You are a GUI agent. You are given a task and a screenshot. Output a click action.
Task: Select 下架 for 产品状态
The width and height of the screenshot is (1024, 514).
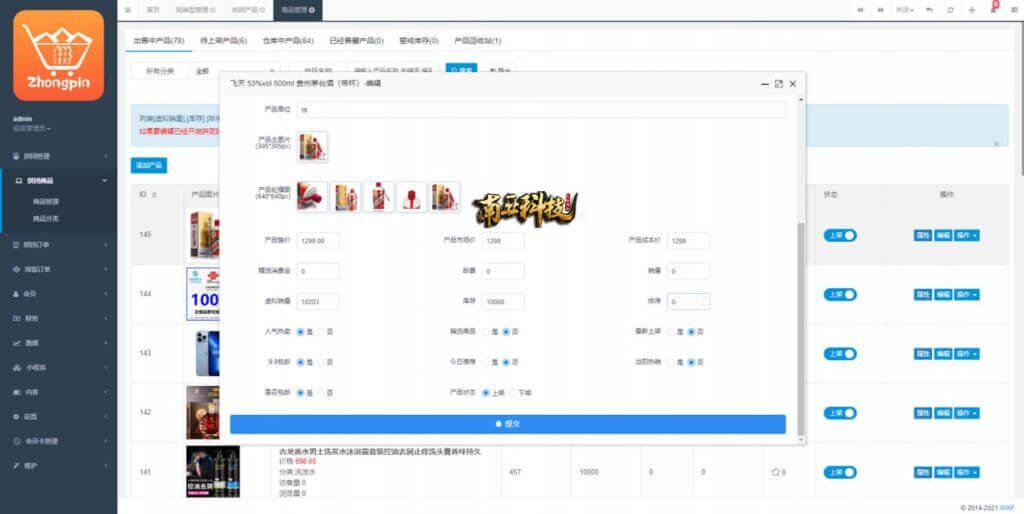tap(511, 393)
